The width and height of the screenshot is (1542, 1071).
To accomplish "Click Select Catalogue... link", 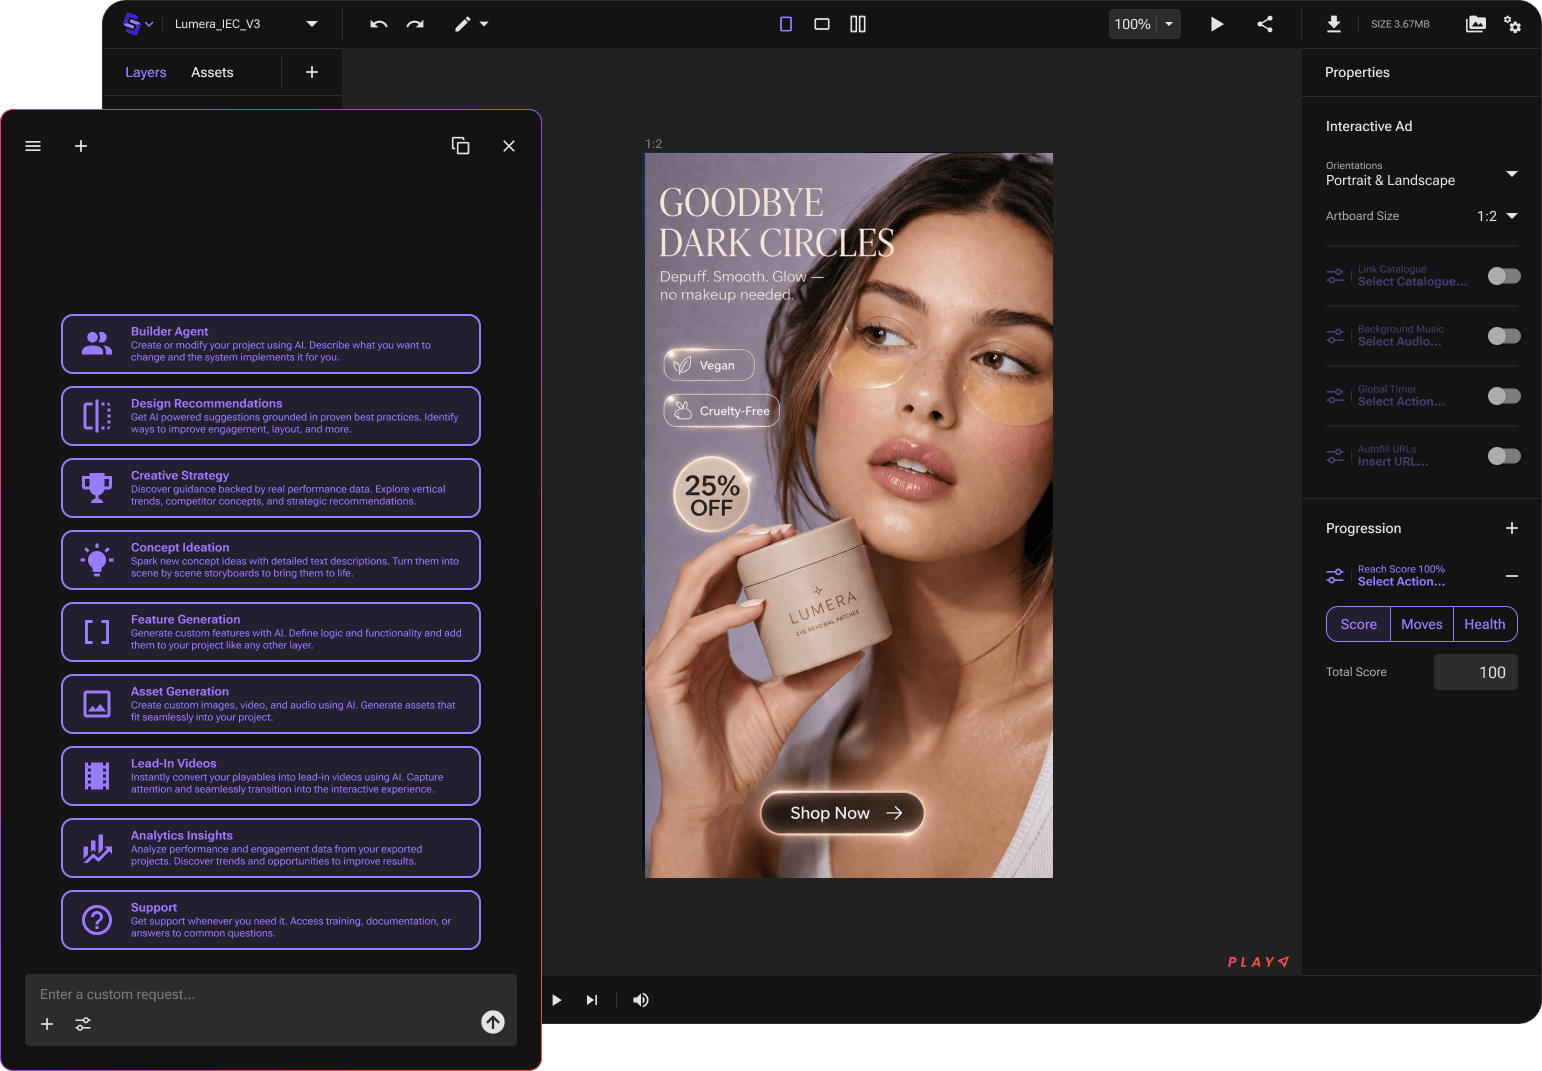I will 1412,282.
